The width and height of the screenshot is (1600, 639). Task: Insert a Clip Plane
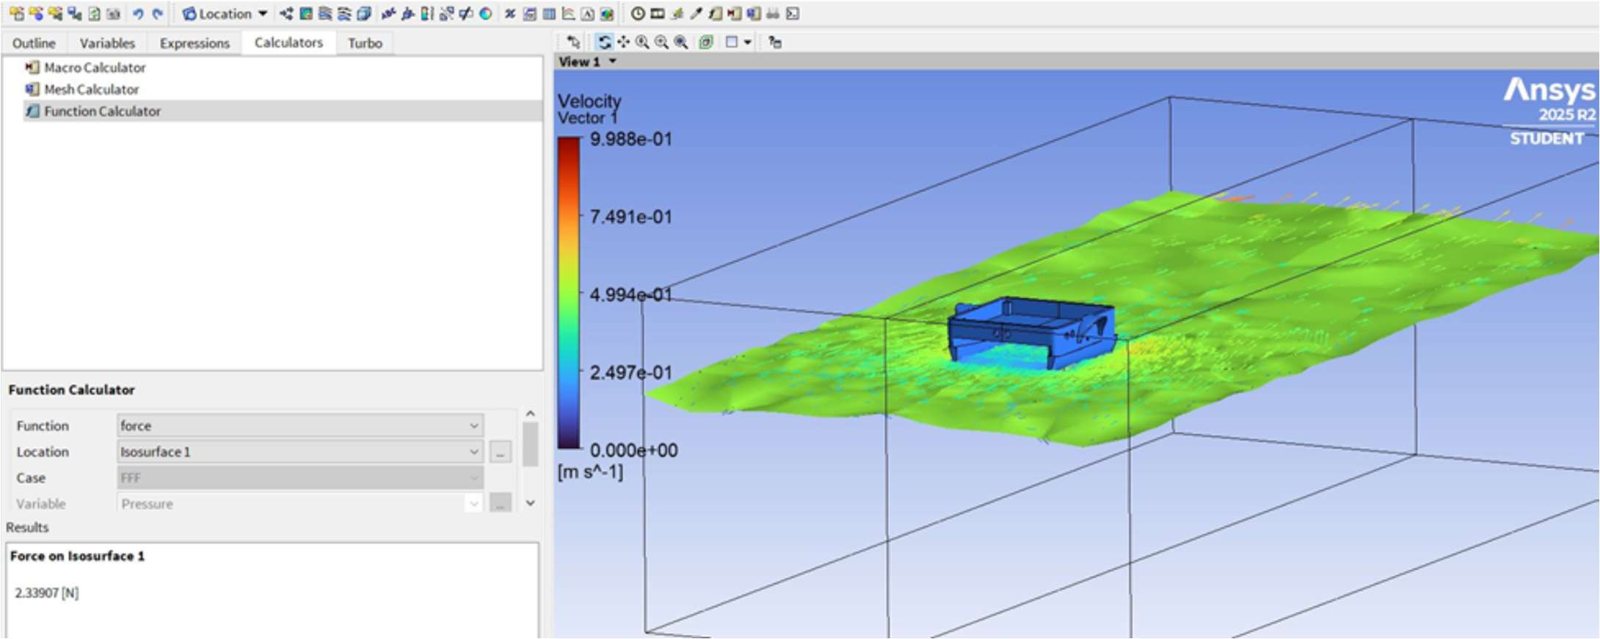point(465,14)
